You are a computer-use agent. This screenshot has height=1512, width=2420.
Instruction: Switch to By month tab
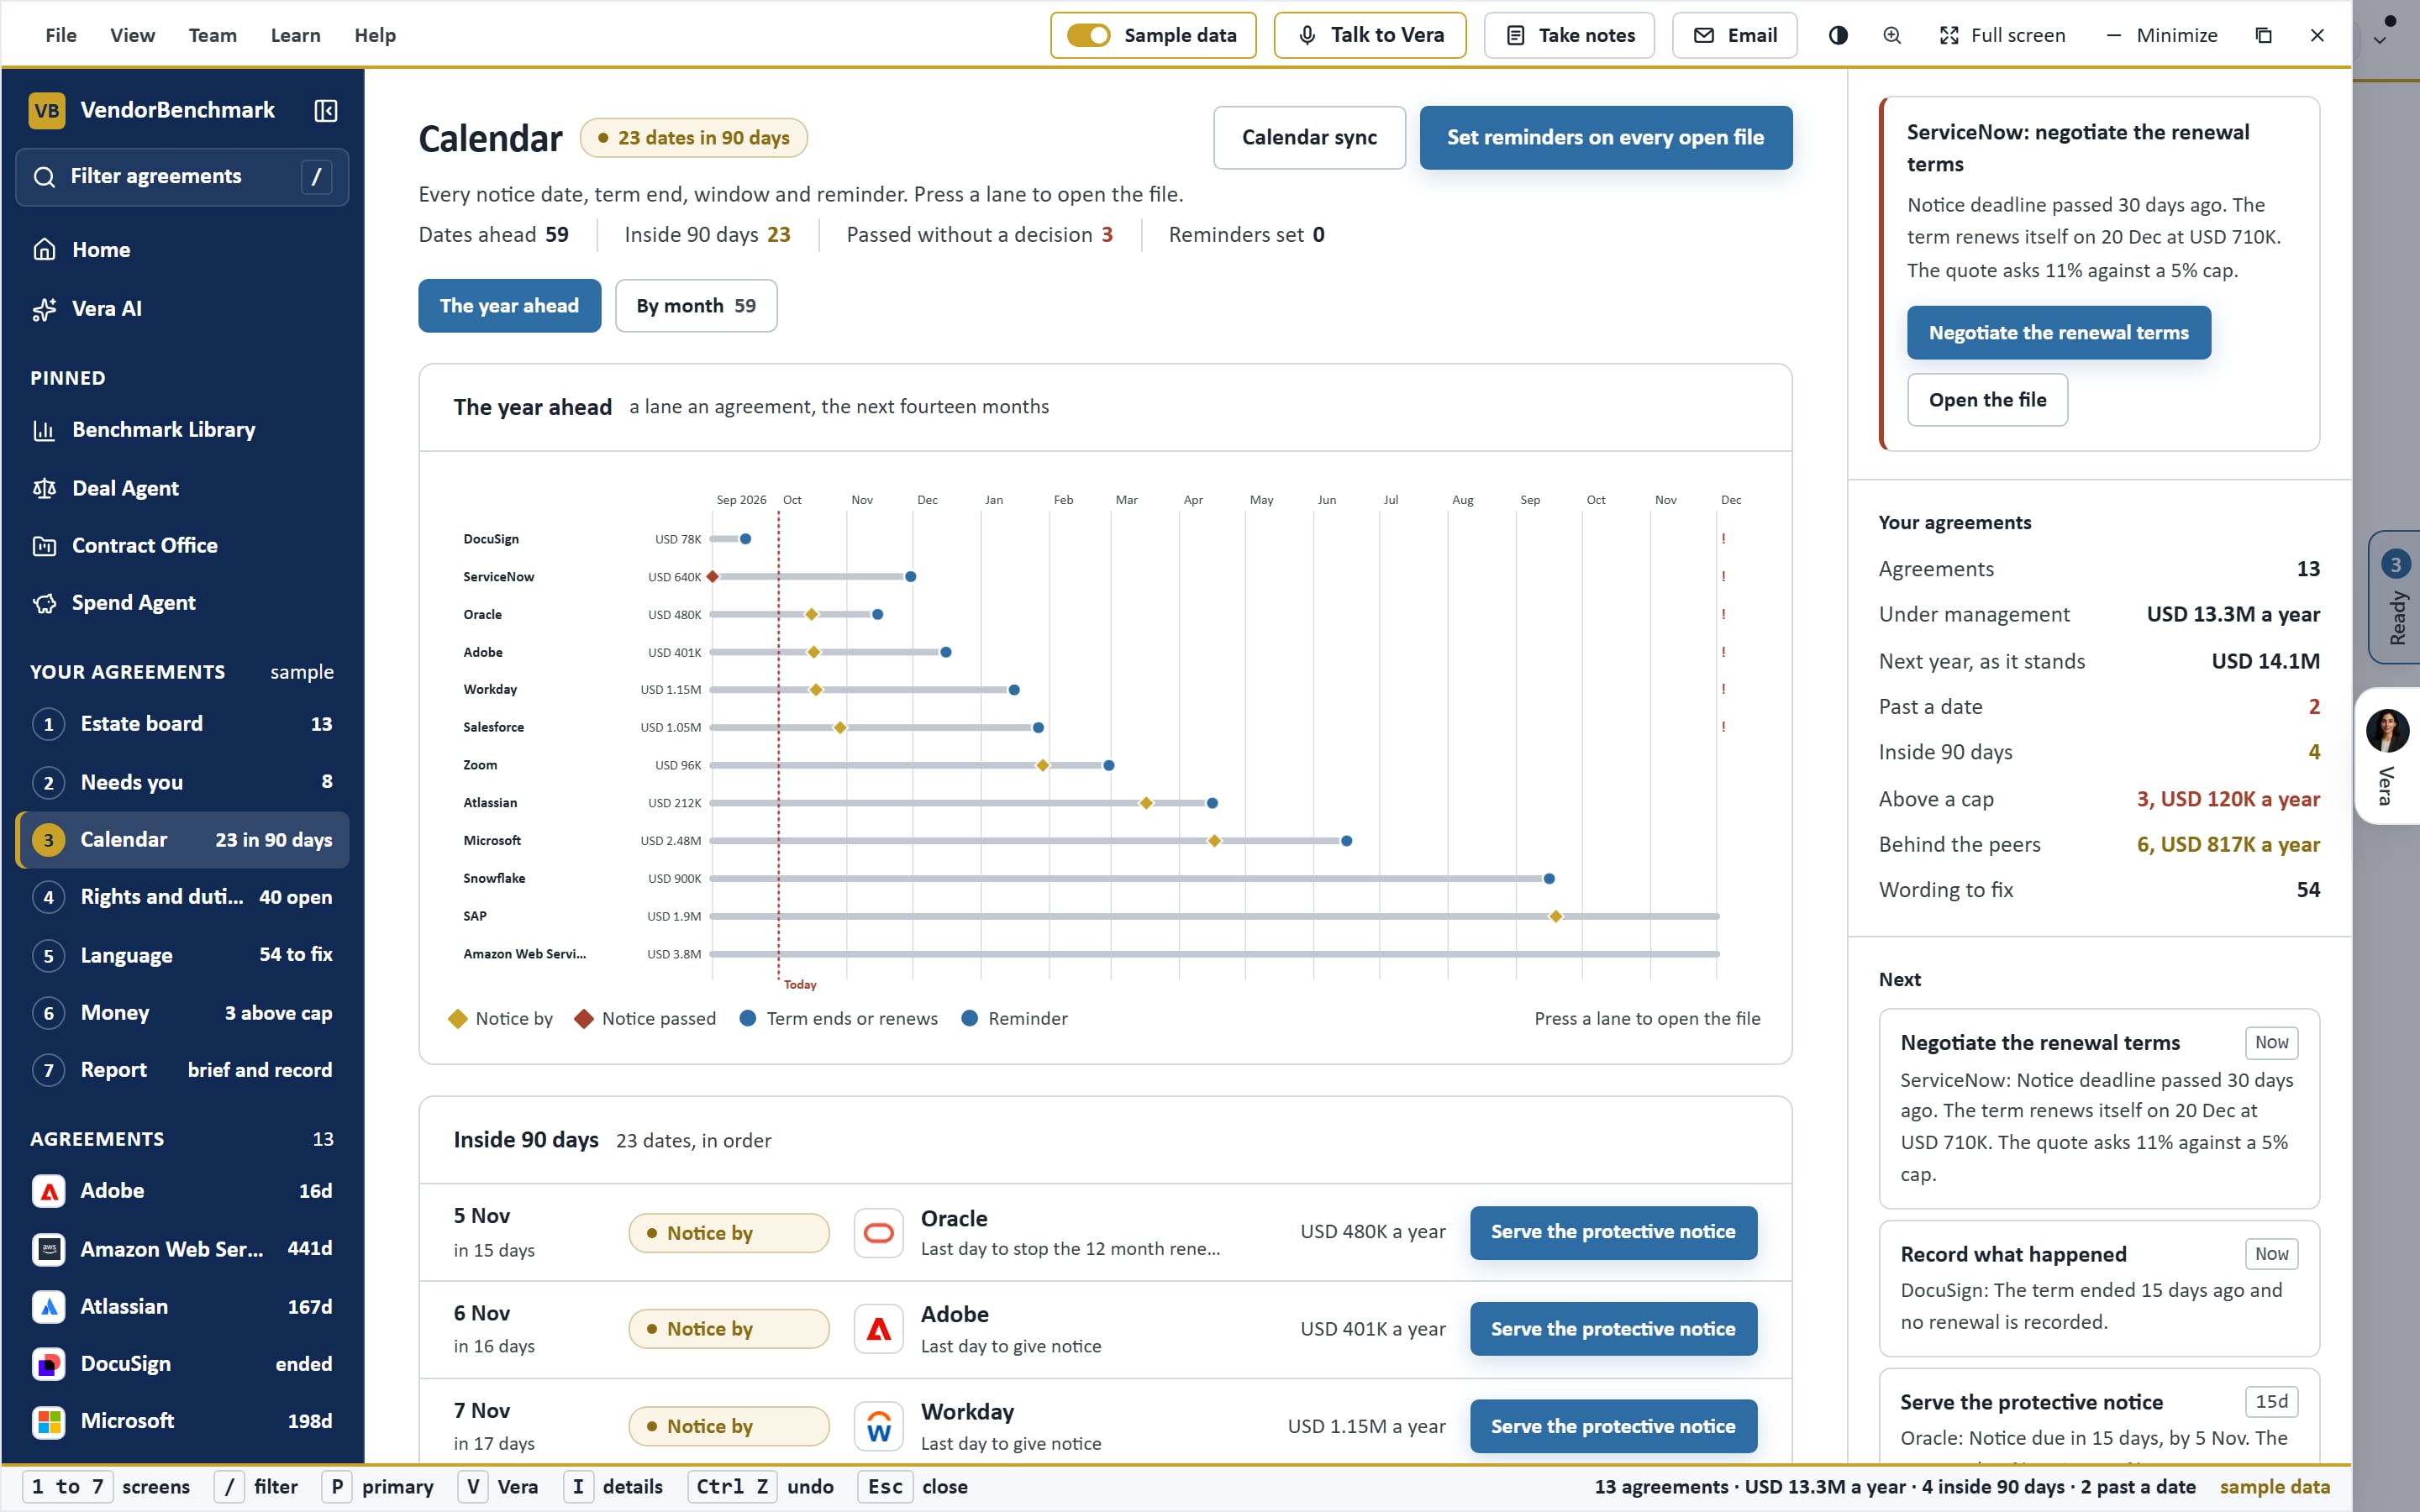696,306
